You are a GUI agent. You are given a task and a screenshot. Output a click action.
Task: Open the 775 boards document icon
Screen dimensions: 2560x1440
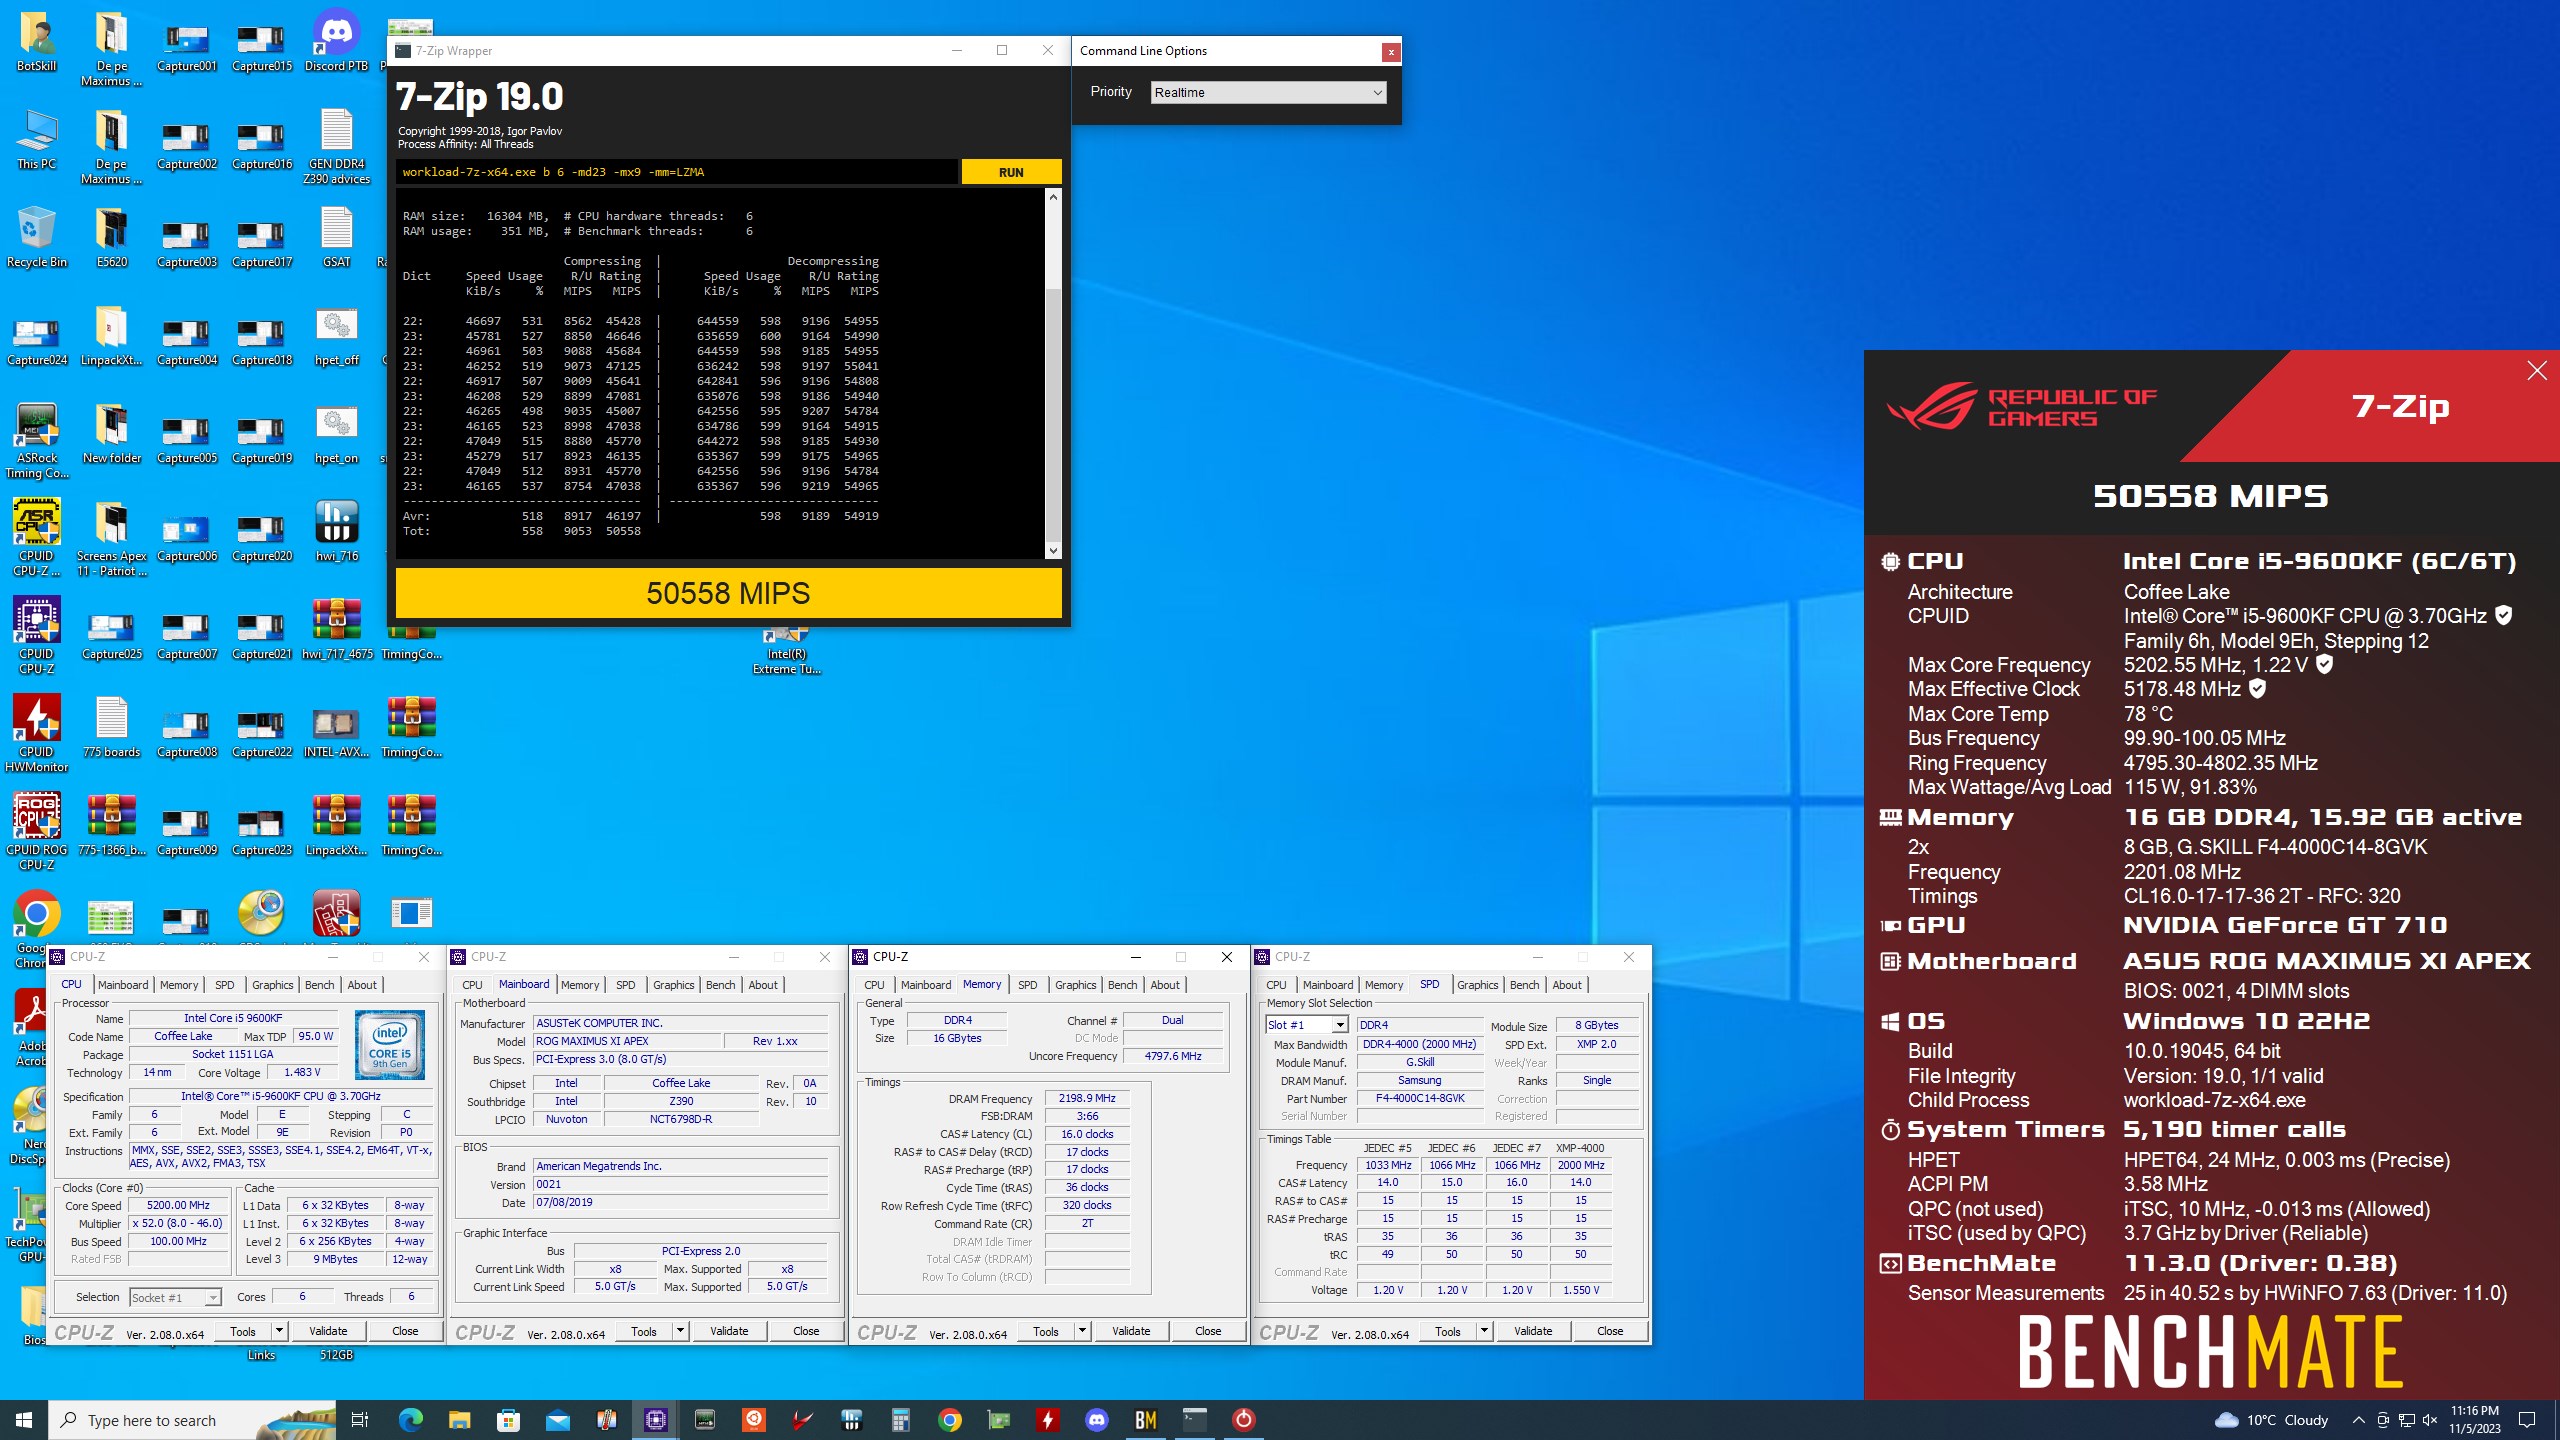(112, 728)
